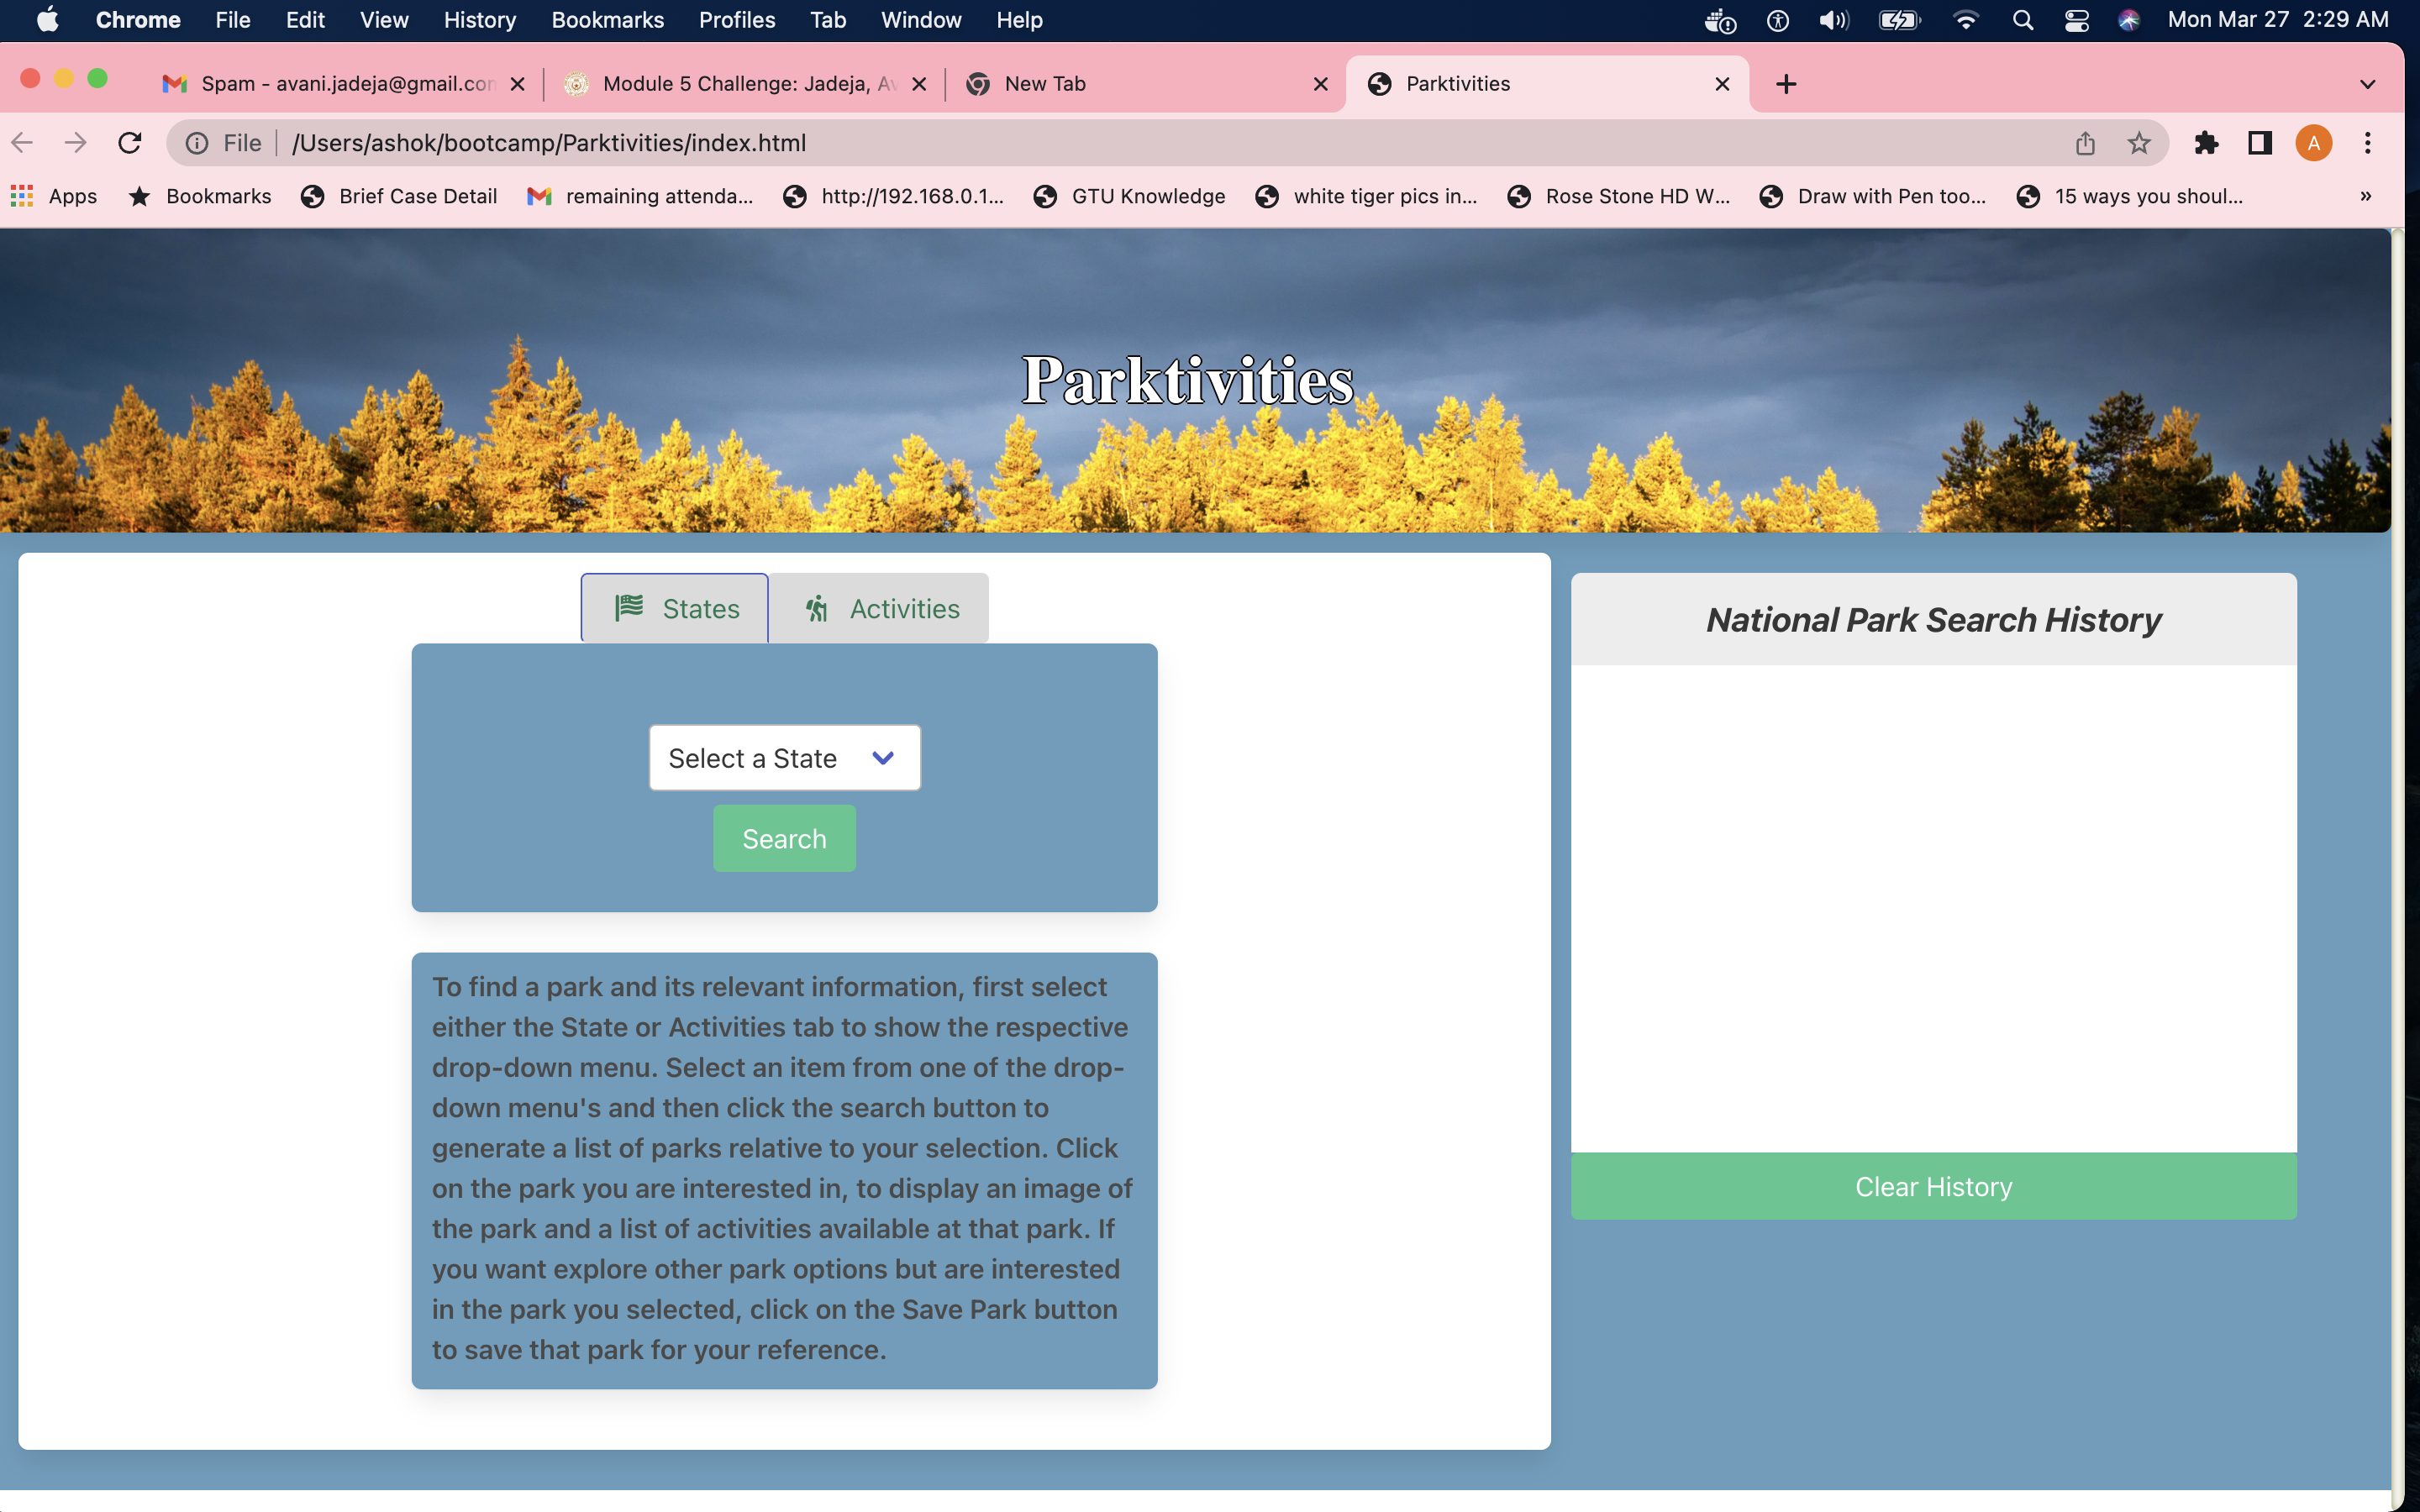
Task: Click the site info icon in address bar
Action: coord(197,143)
